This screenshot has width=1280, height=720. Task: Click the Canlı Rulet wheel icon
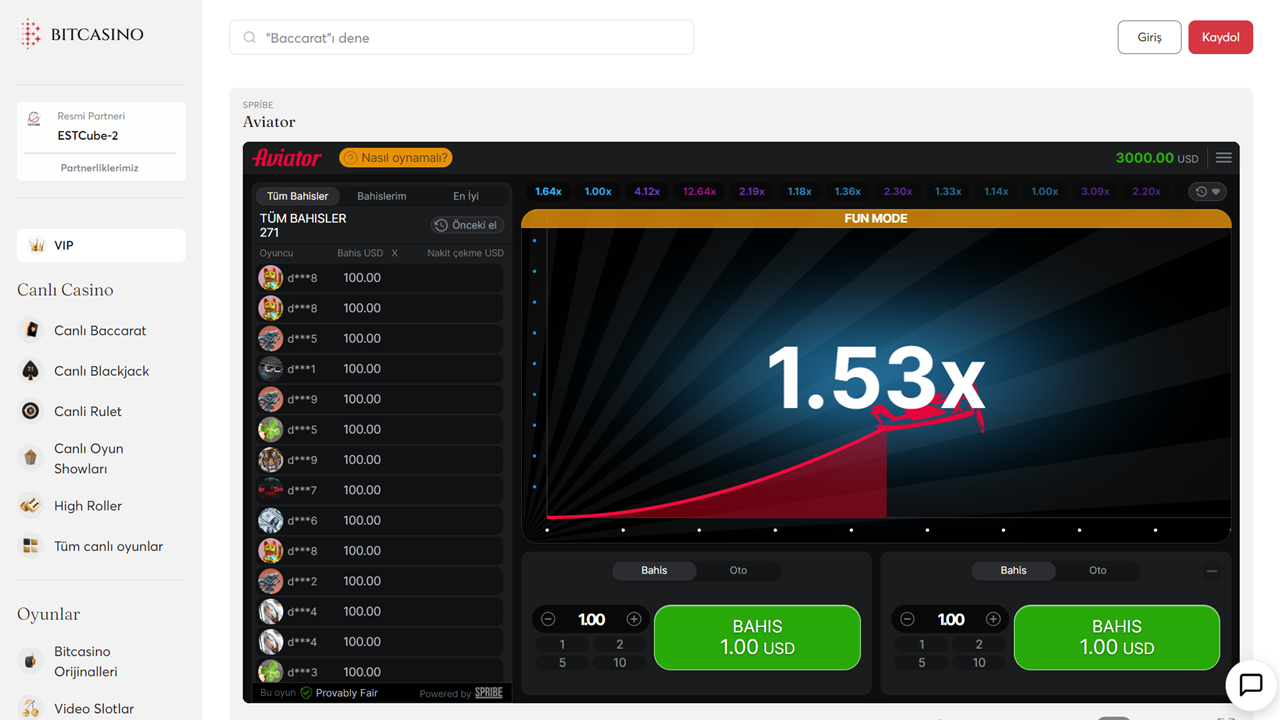click(x=31, y=411)
